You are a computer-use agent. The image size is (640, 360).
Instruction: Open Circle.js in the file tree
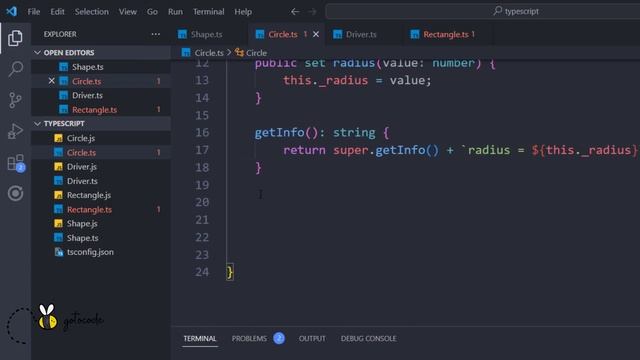point(101,138)
